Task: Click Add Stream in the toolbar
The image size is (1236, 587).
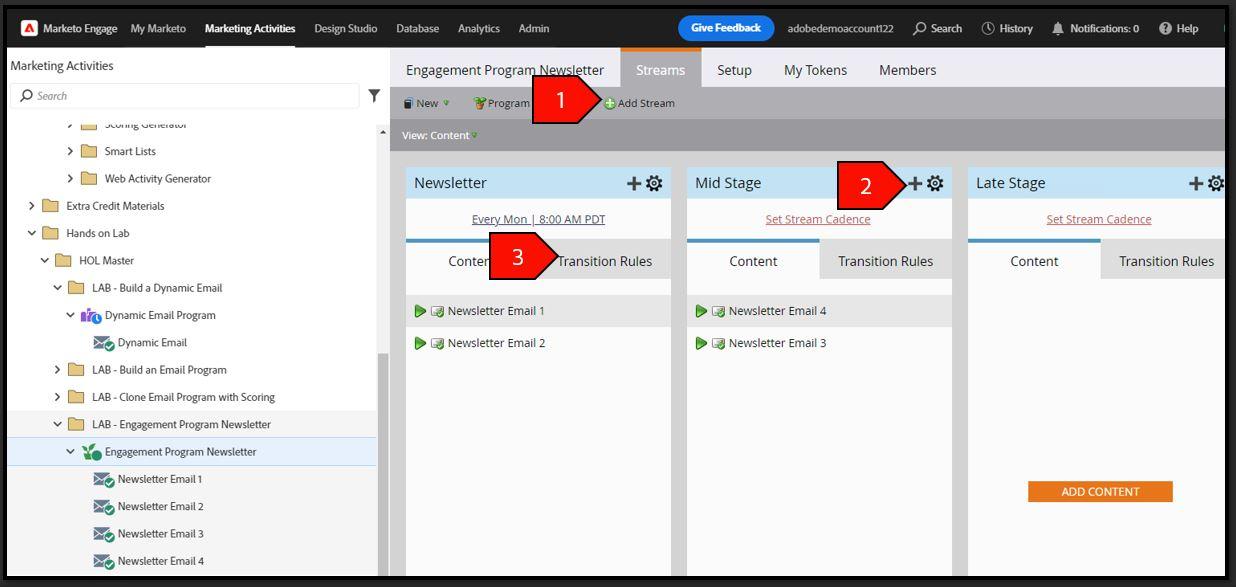Action: [639, 103]
